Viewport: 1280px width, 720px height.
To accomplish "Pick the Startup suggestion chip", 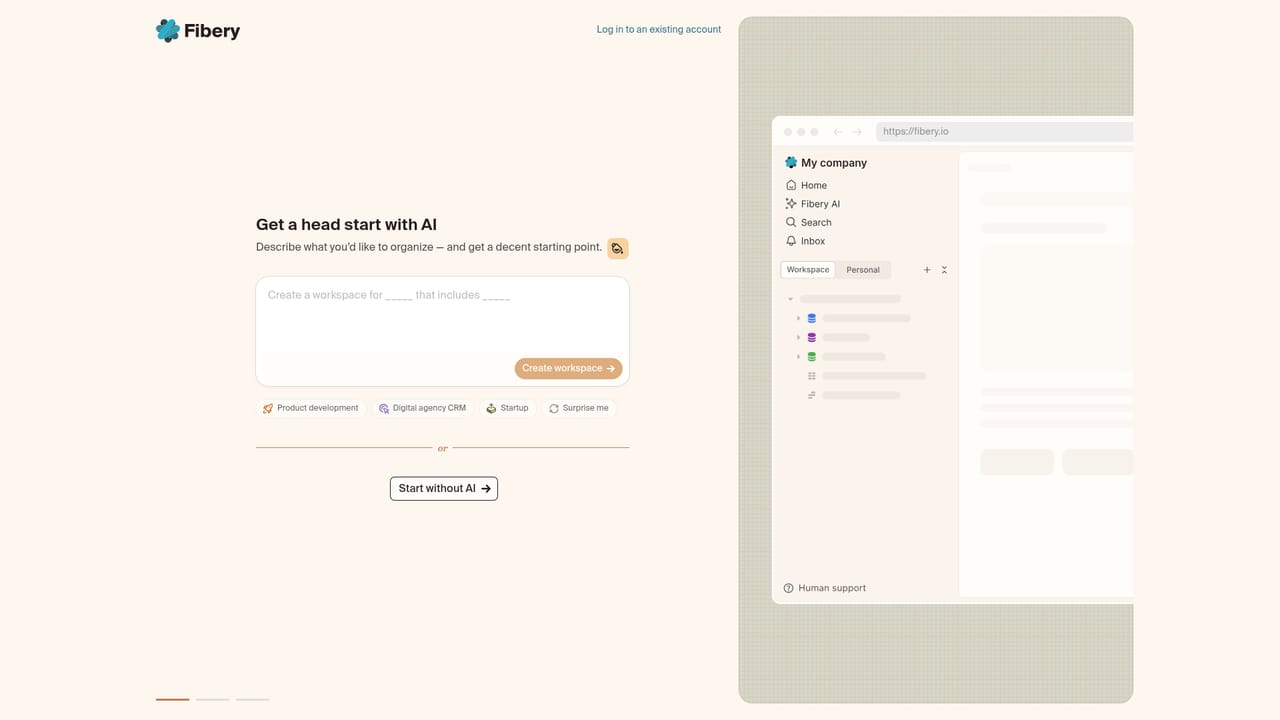I will [x=507, y=408].
